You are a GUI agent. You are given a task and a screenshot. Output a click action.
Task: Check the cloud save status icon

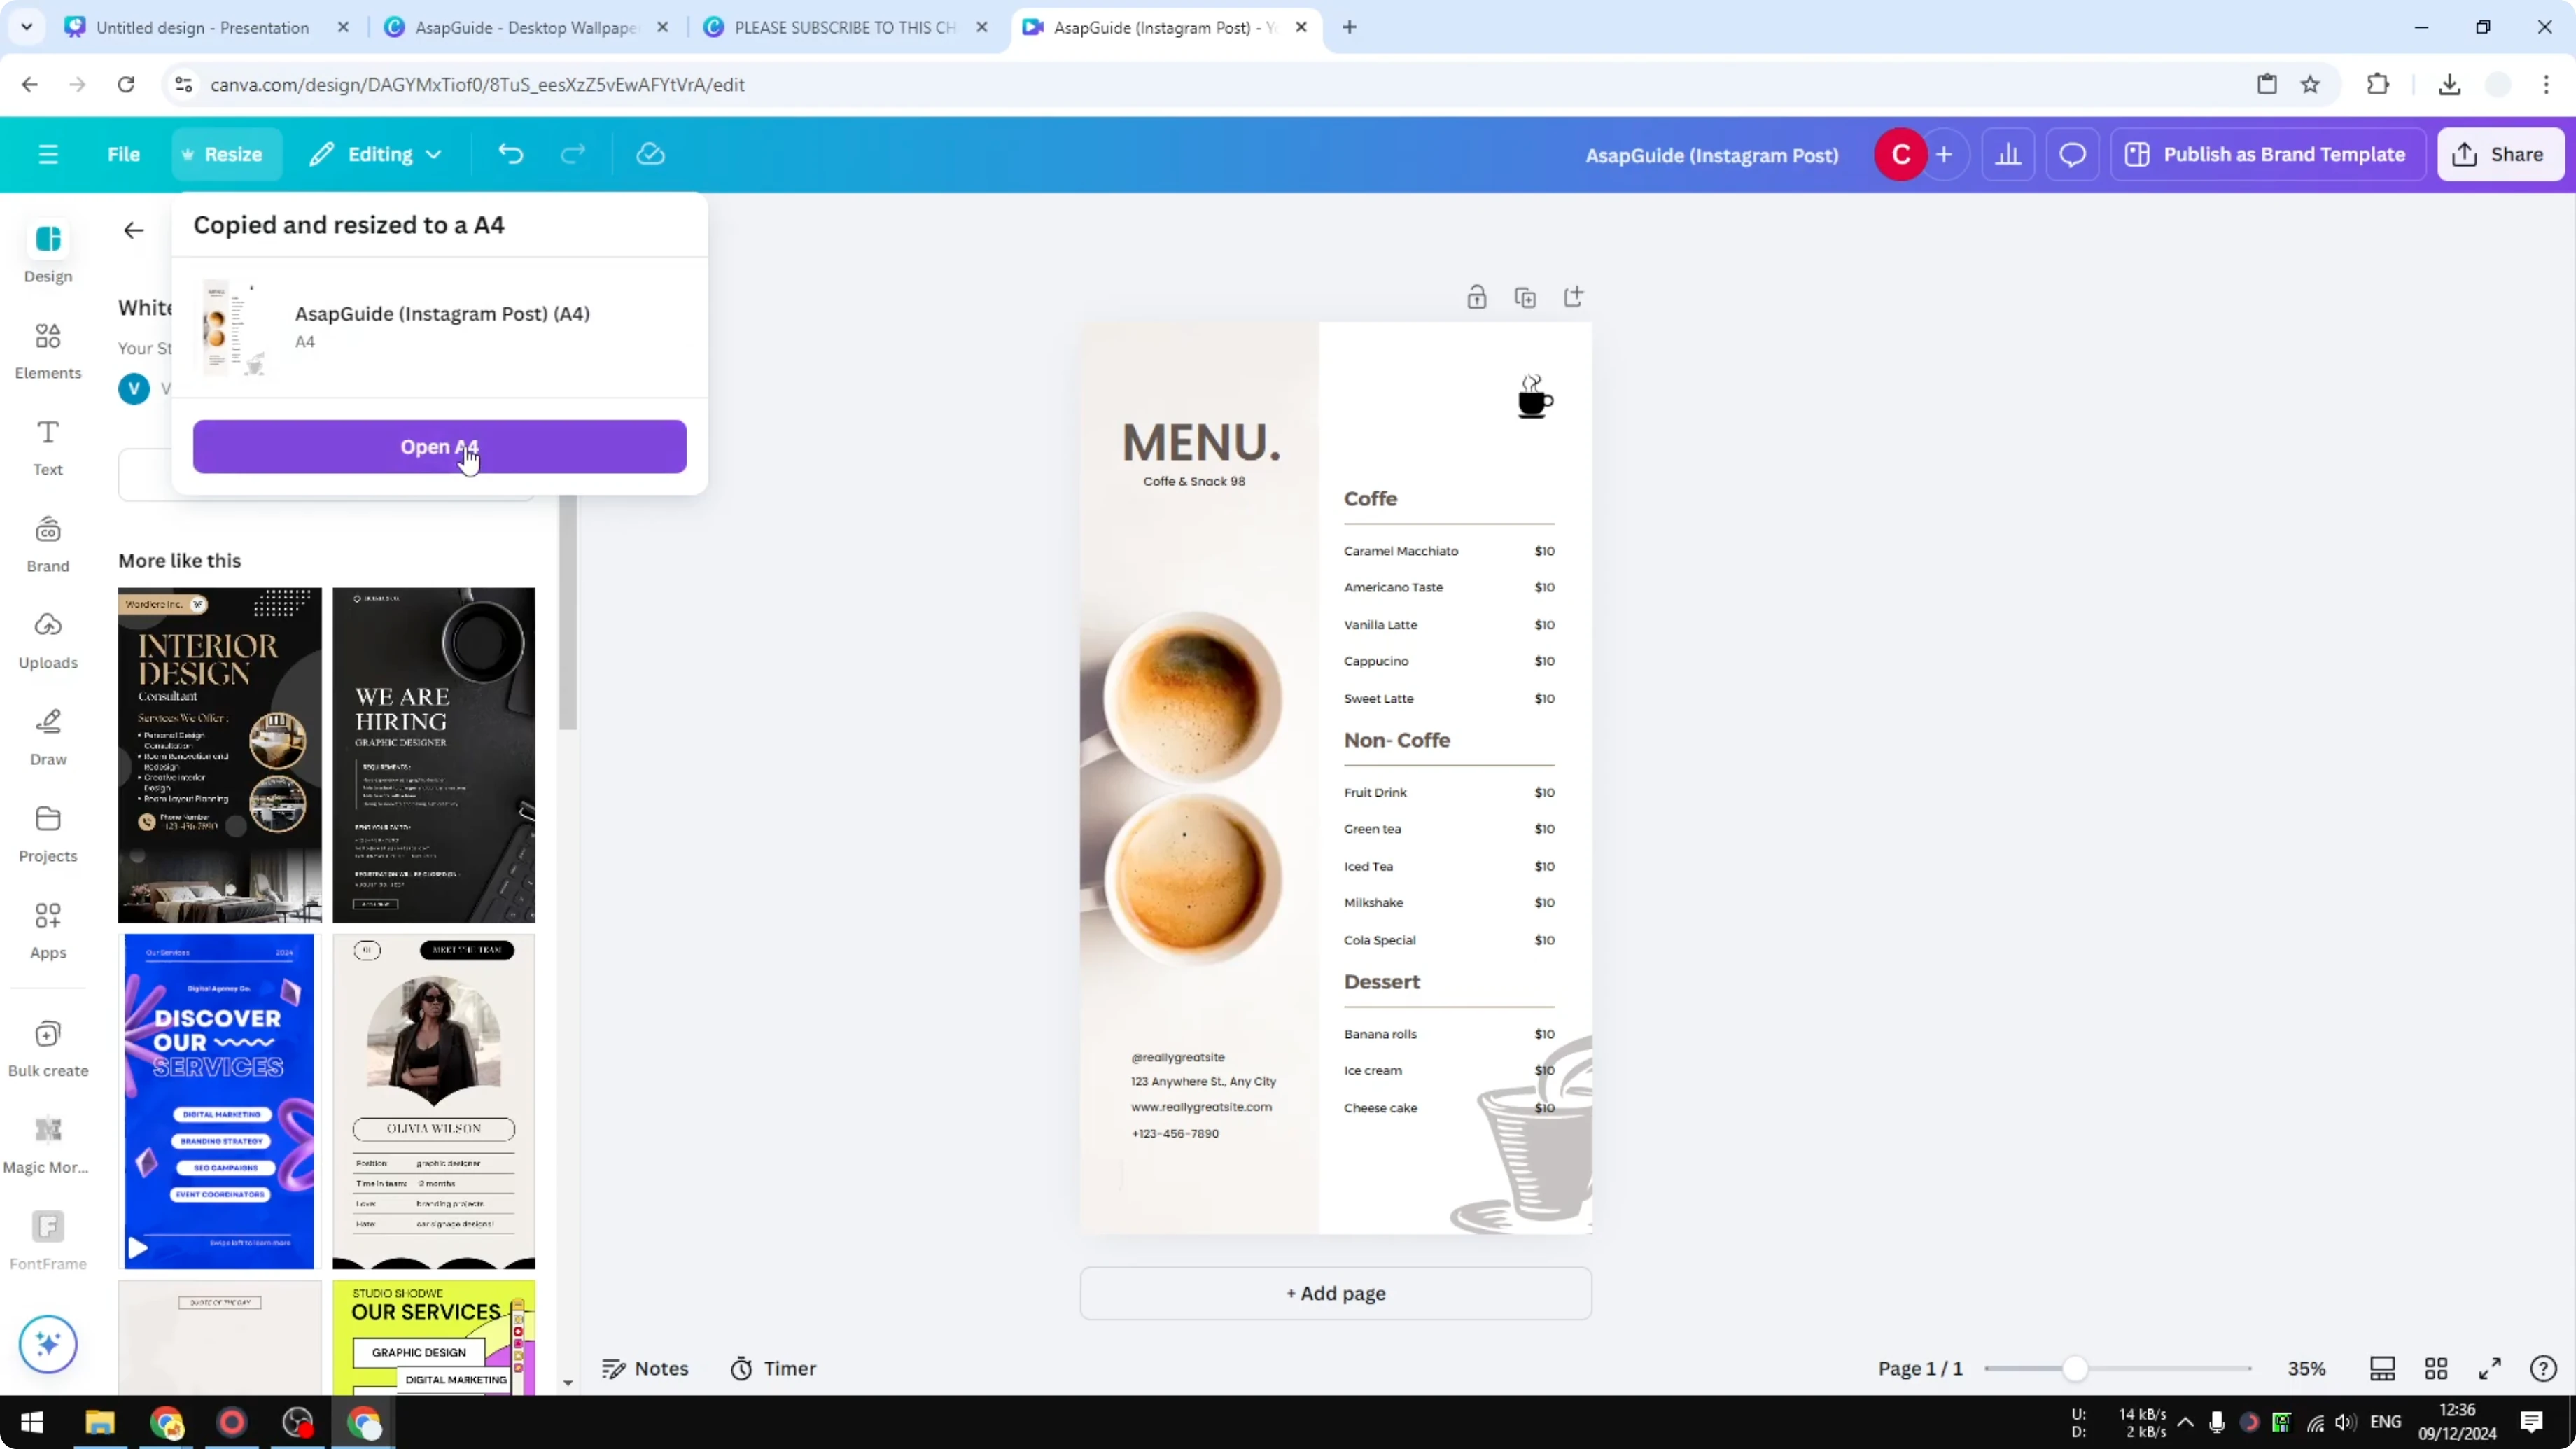pos(651,154)
